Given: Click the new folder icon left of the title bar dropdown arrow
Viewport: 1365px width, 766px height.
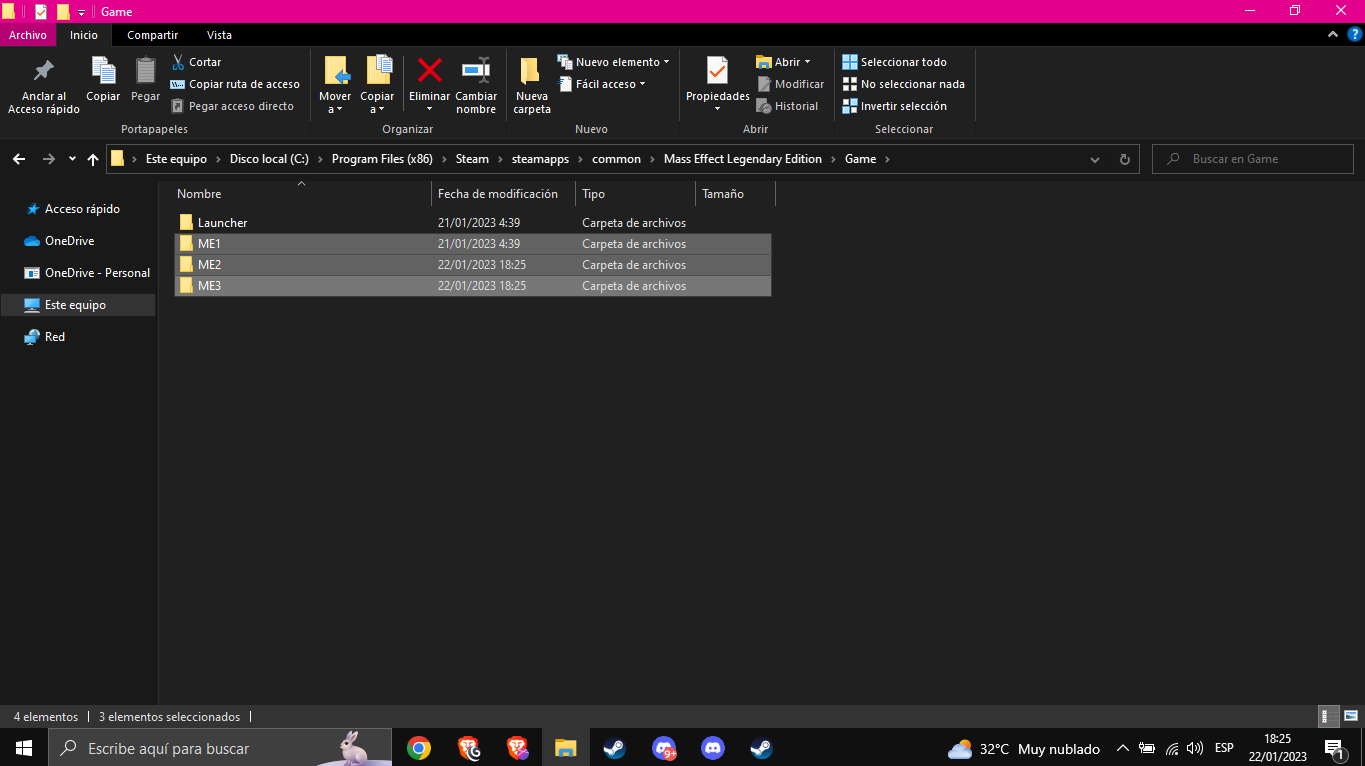Looking at the screenshot, I should [63, 12].
